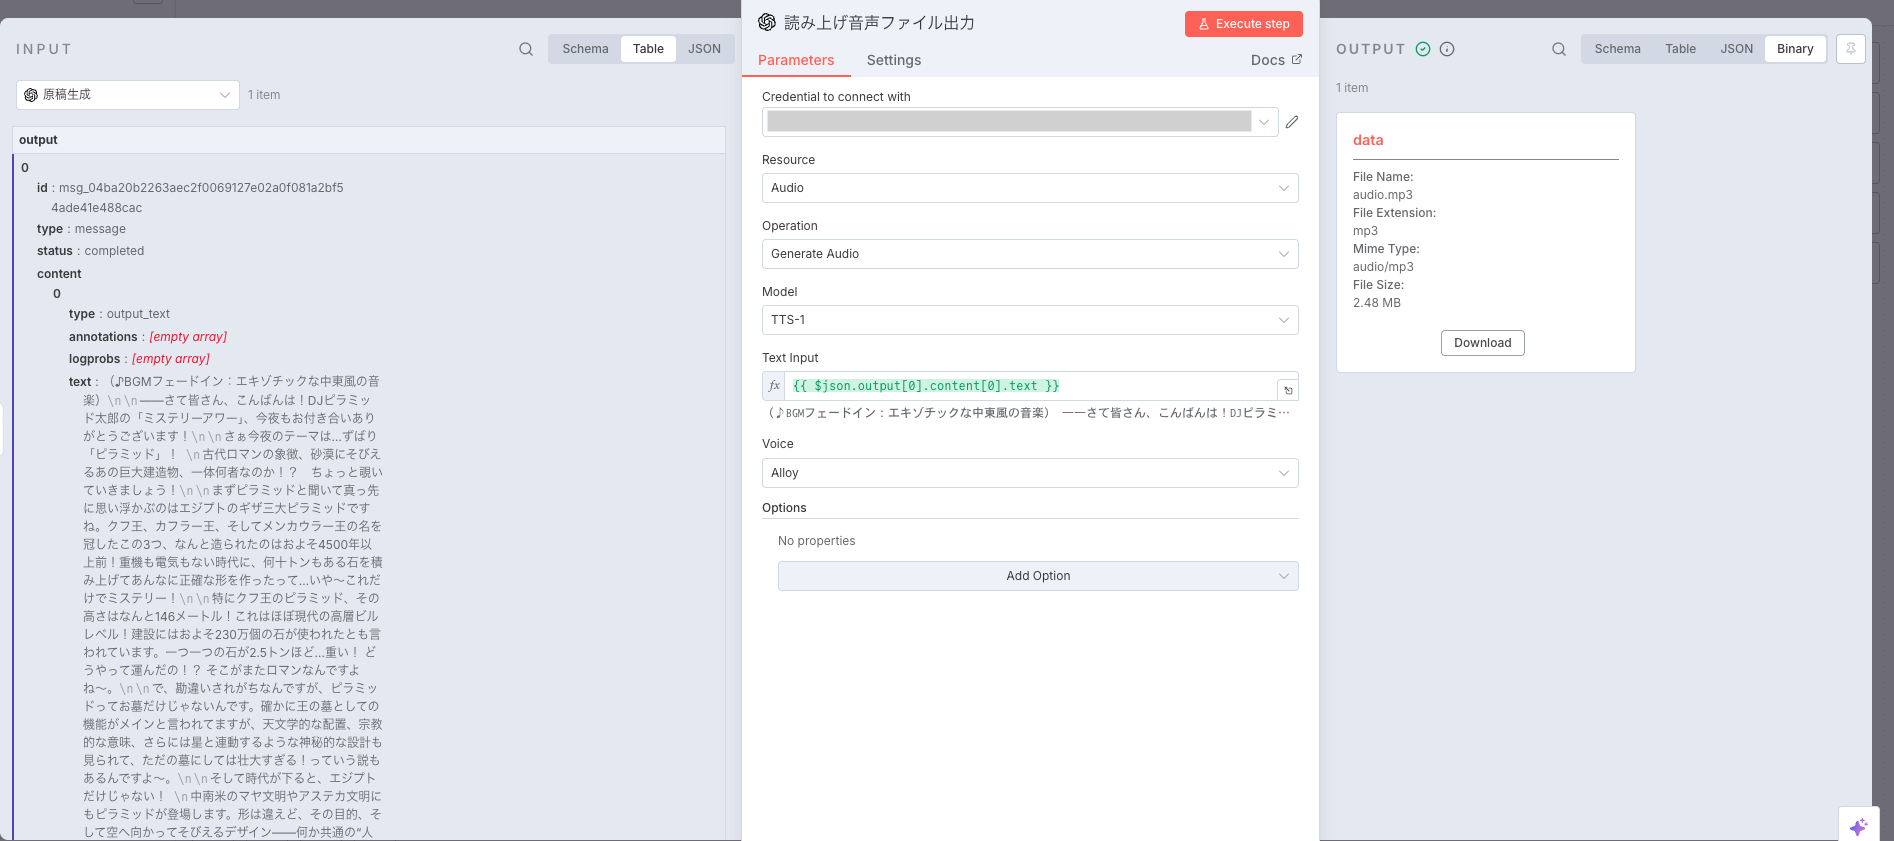Image resolution: width=1894 pixels, height=841 pixels.
Task: Select the JSON view in the INPUT panel
Action: coord(704,49)
